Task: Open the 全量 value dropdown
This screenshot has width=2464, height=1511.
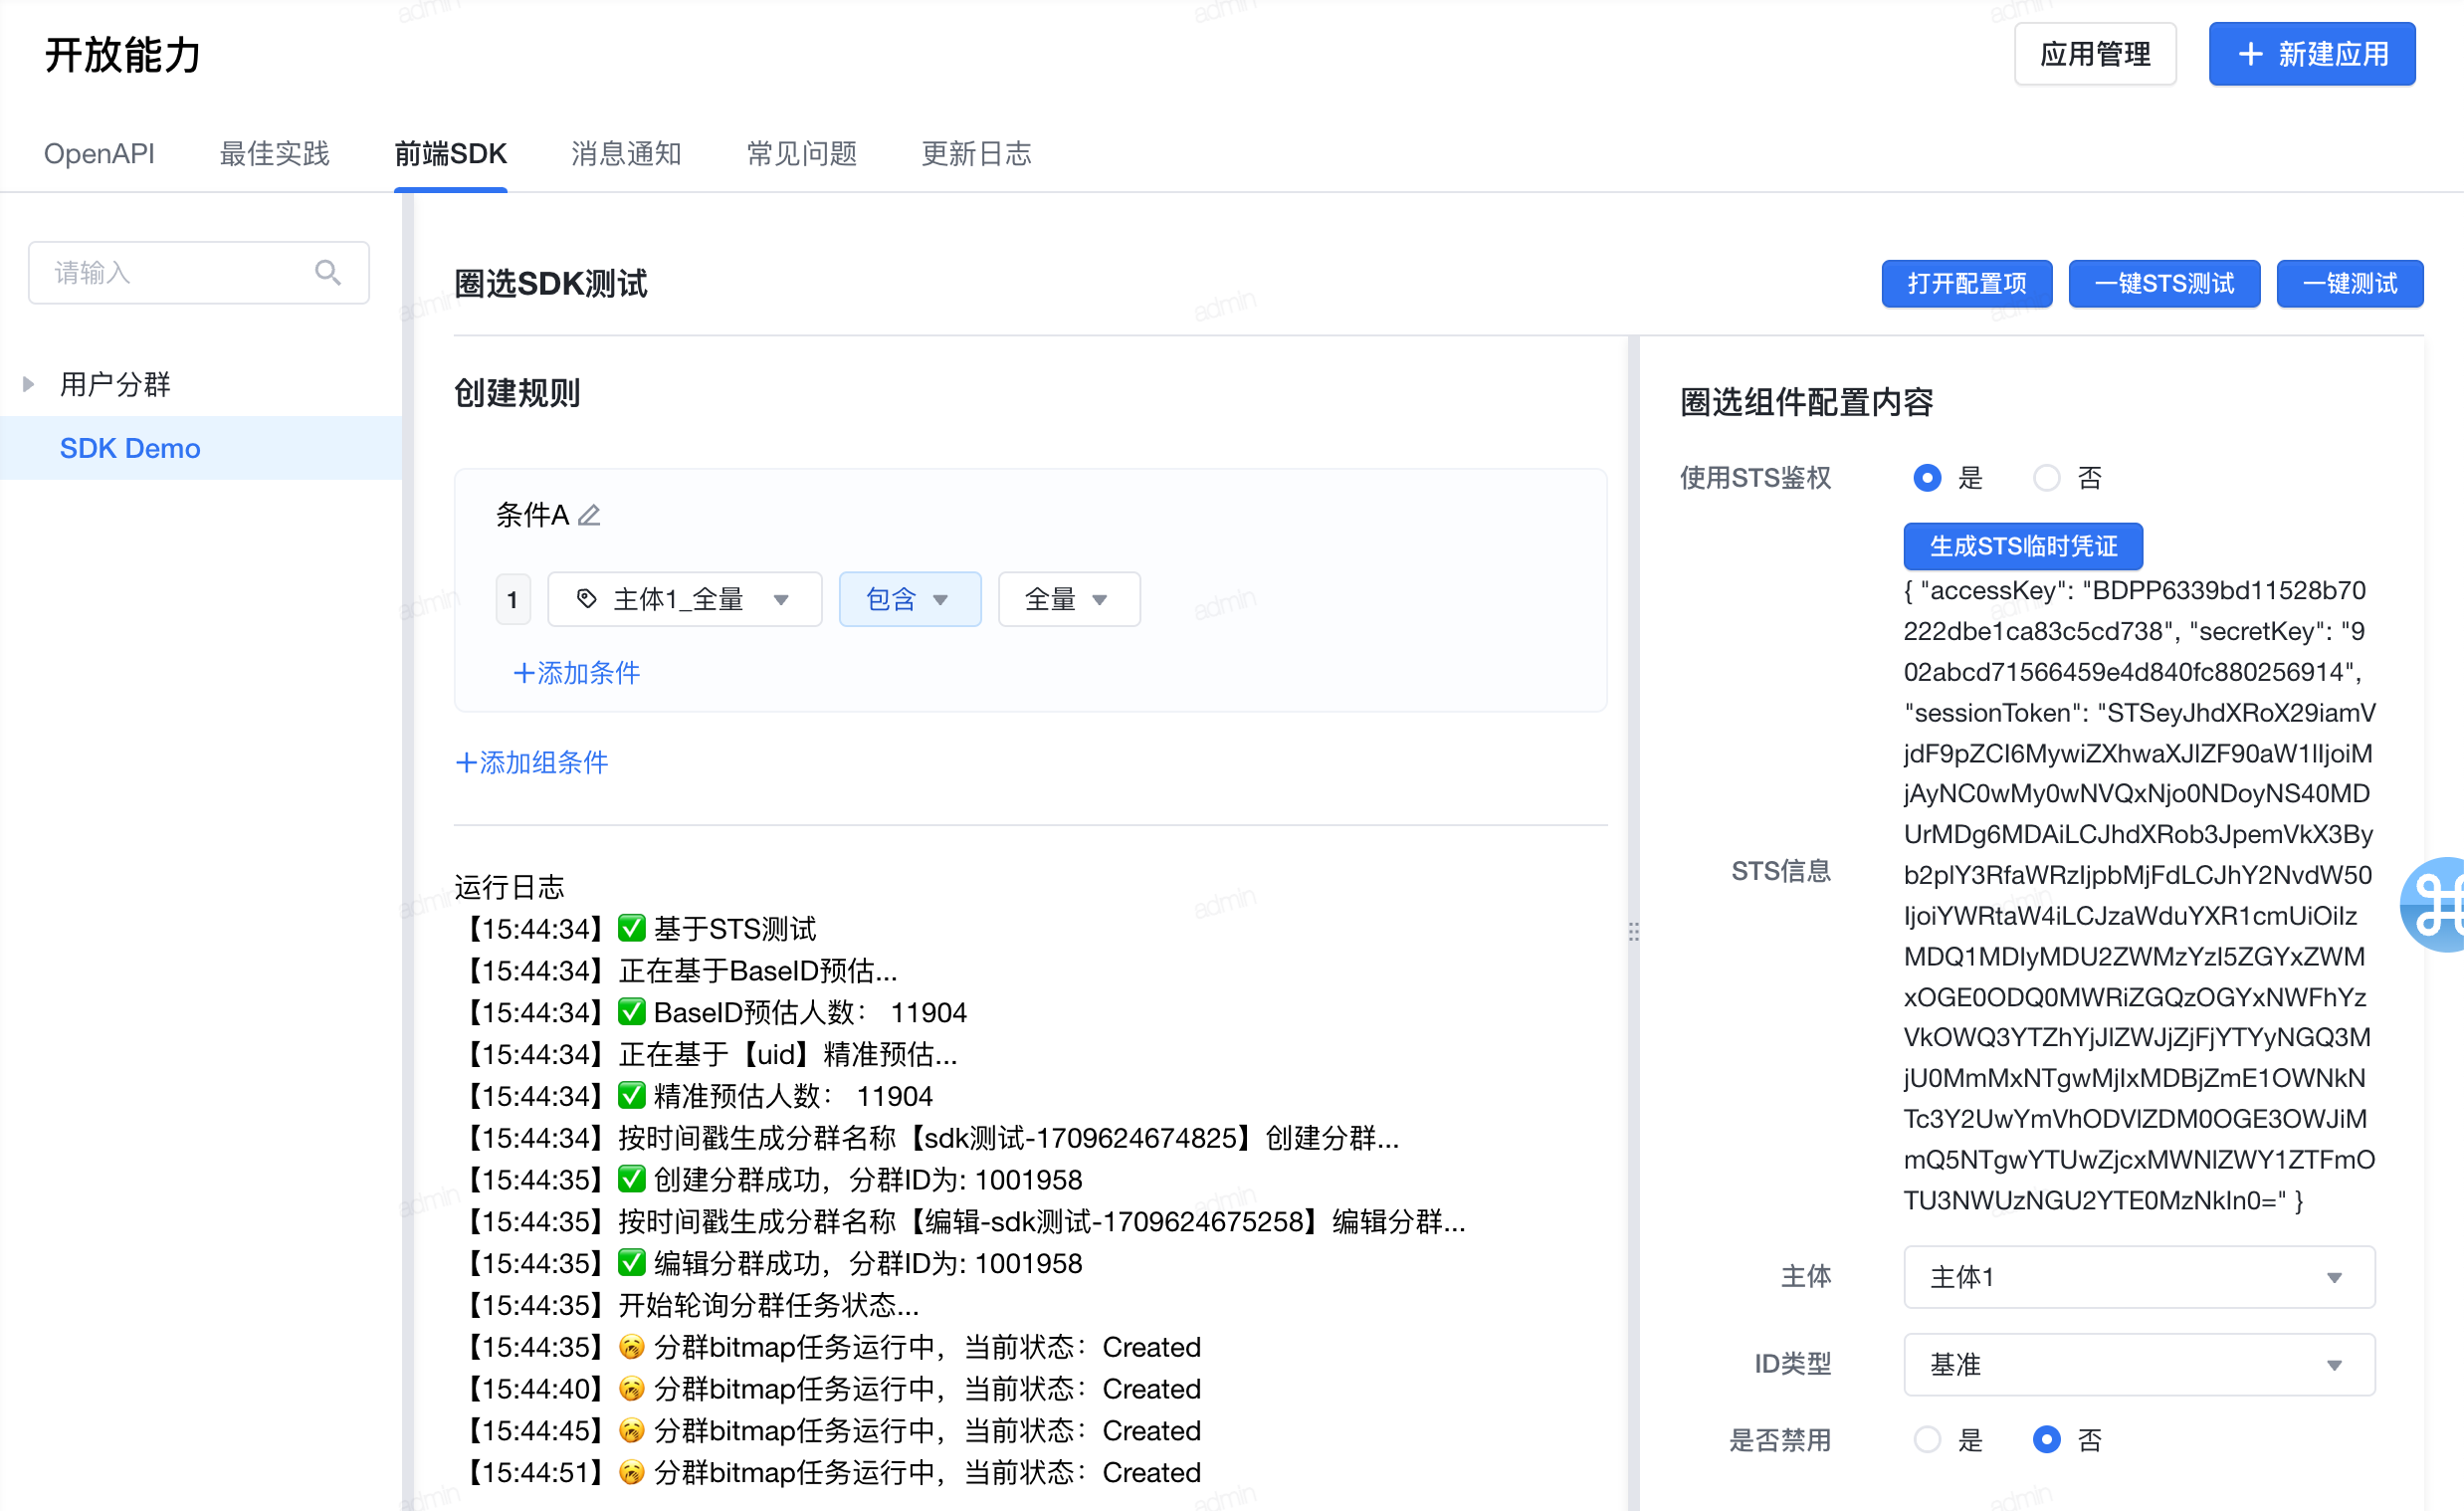Action: (x=1068, y=599)
